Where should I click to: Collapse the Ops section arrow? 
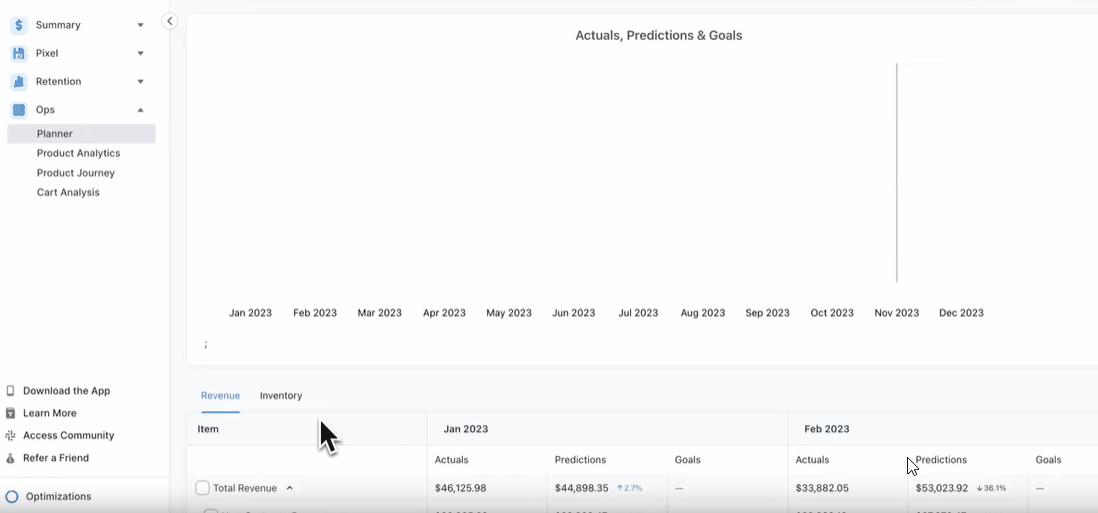click(x=140, y=110)
